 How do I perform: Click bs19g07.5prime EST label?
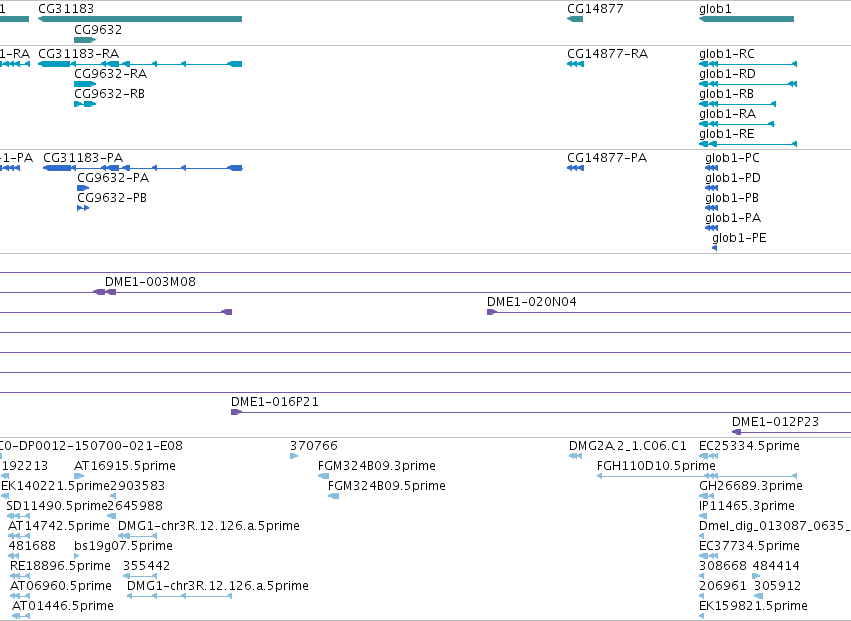[x=123, y=546]
